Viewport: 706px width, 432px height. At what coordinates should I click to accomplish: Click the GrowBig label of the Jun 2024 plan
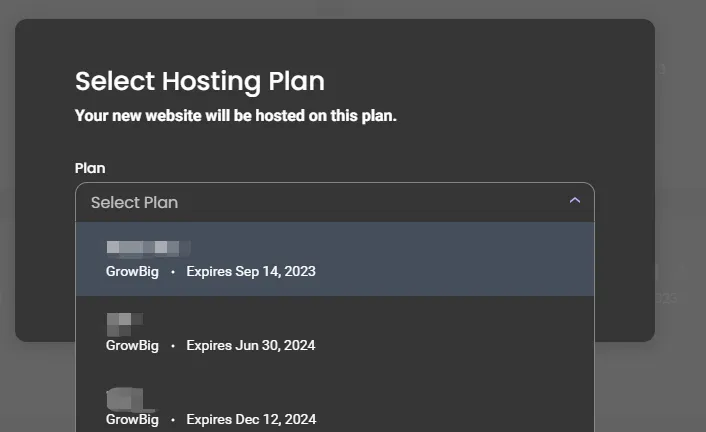[x=132, y=345]
